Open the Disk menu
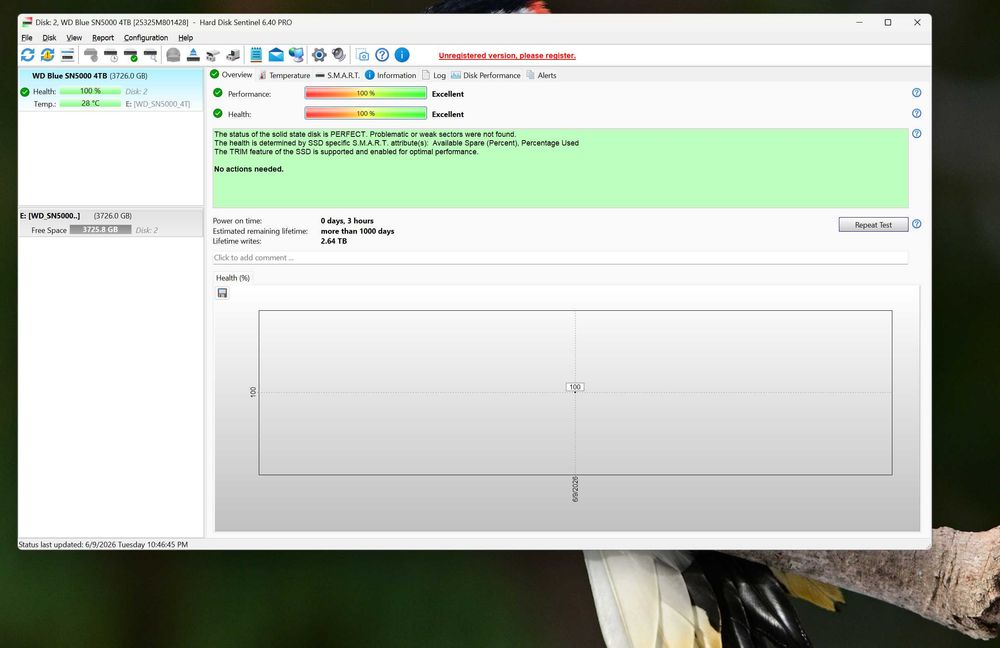 coord(49,38)
